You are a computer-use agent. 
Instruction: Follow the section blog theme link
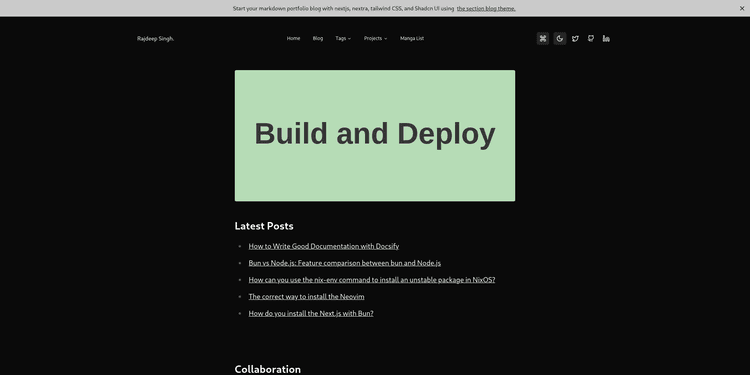(486, 9)
